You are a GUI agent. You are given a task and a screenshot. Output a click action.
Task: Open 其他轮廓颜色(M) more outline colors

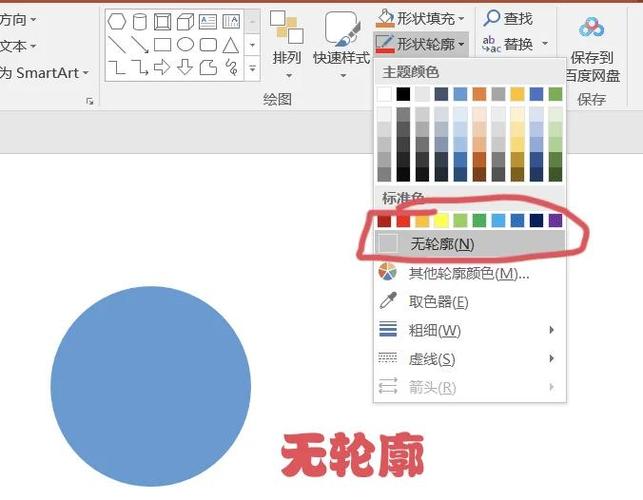click(470, 273)
